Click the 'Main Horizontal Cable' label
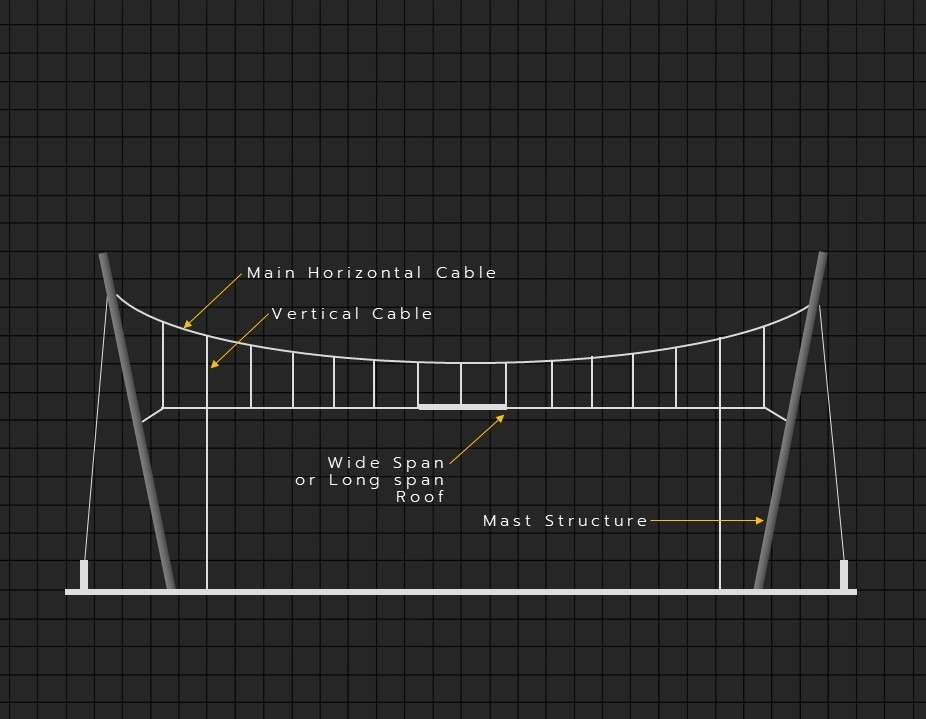The image size is (926, 719). pyautogui.click(x=371, y=273)
